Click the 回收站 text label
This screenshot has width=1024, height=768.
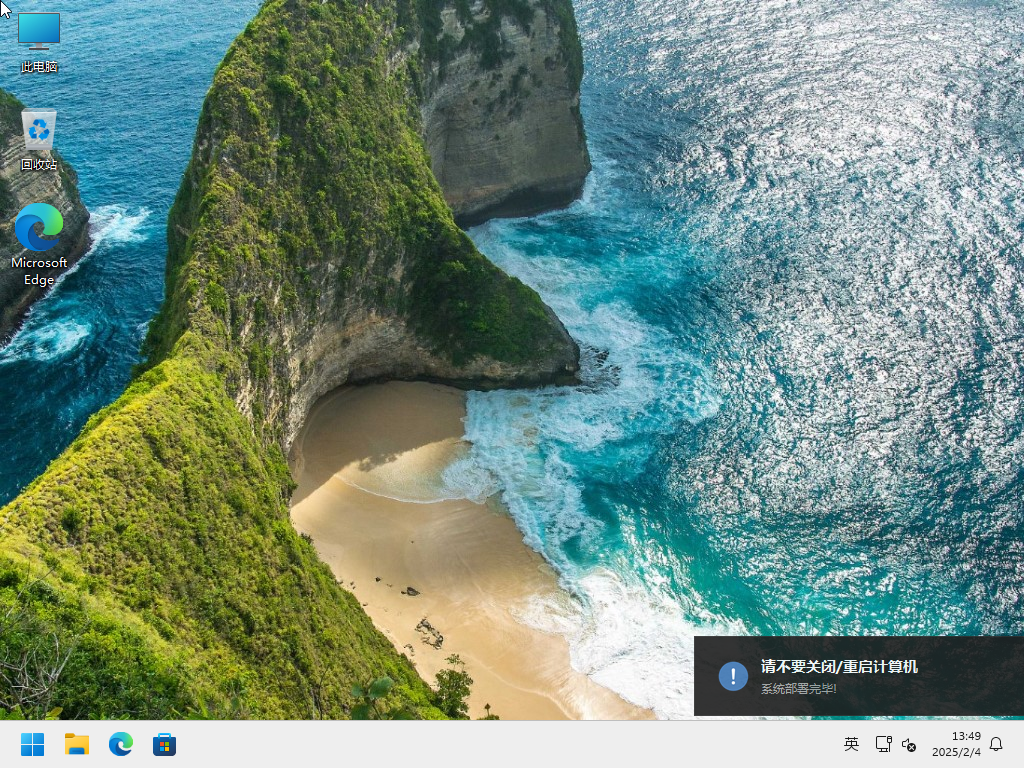[x=39, y=164]
